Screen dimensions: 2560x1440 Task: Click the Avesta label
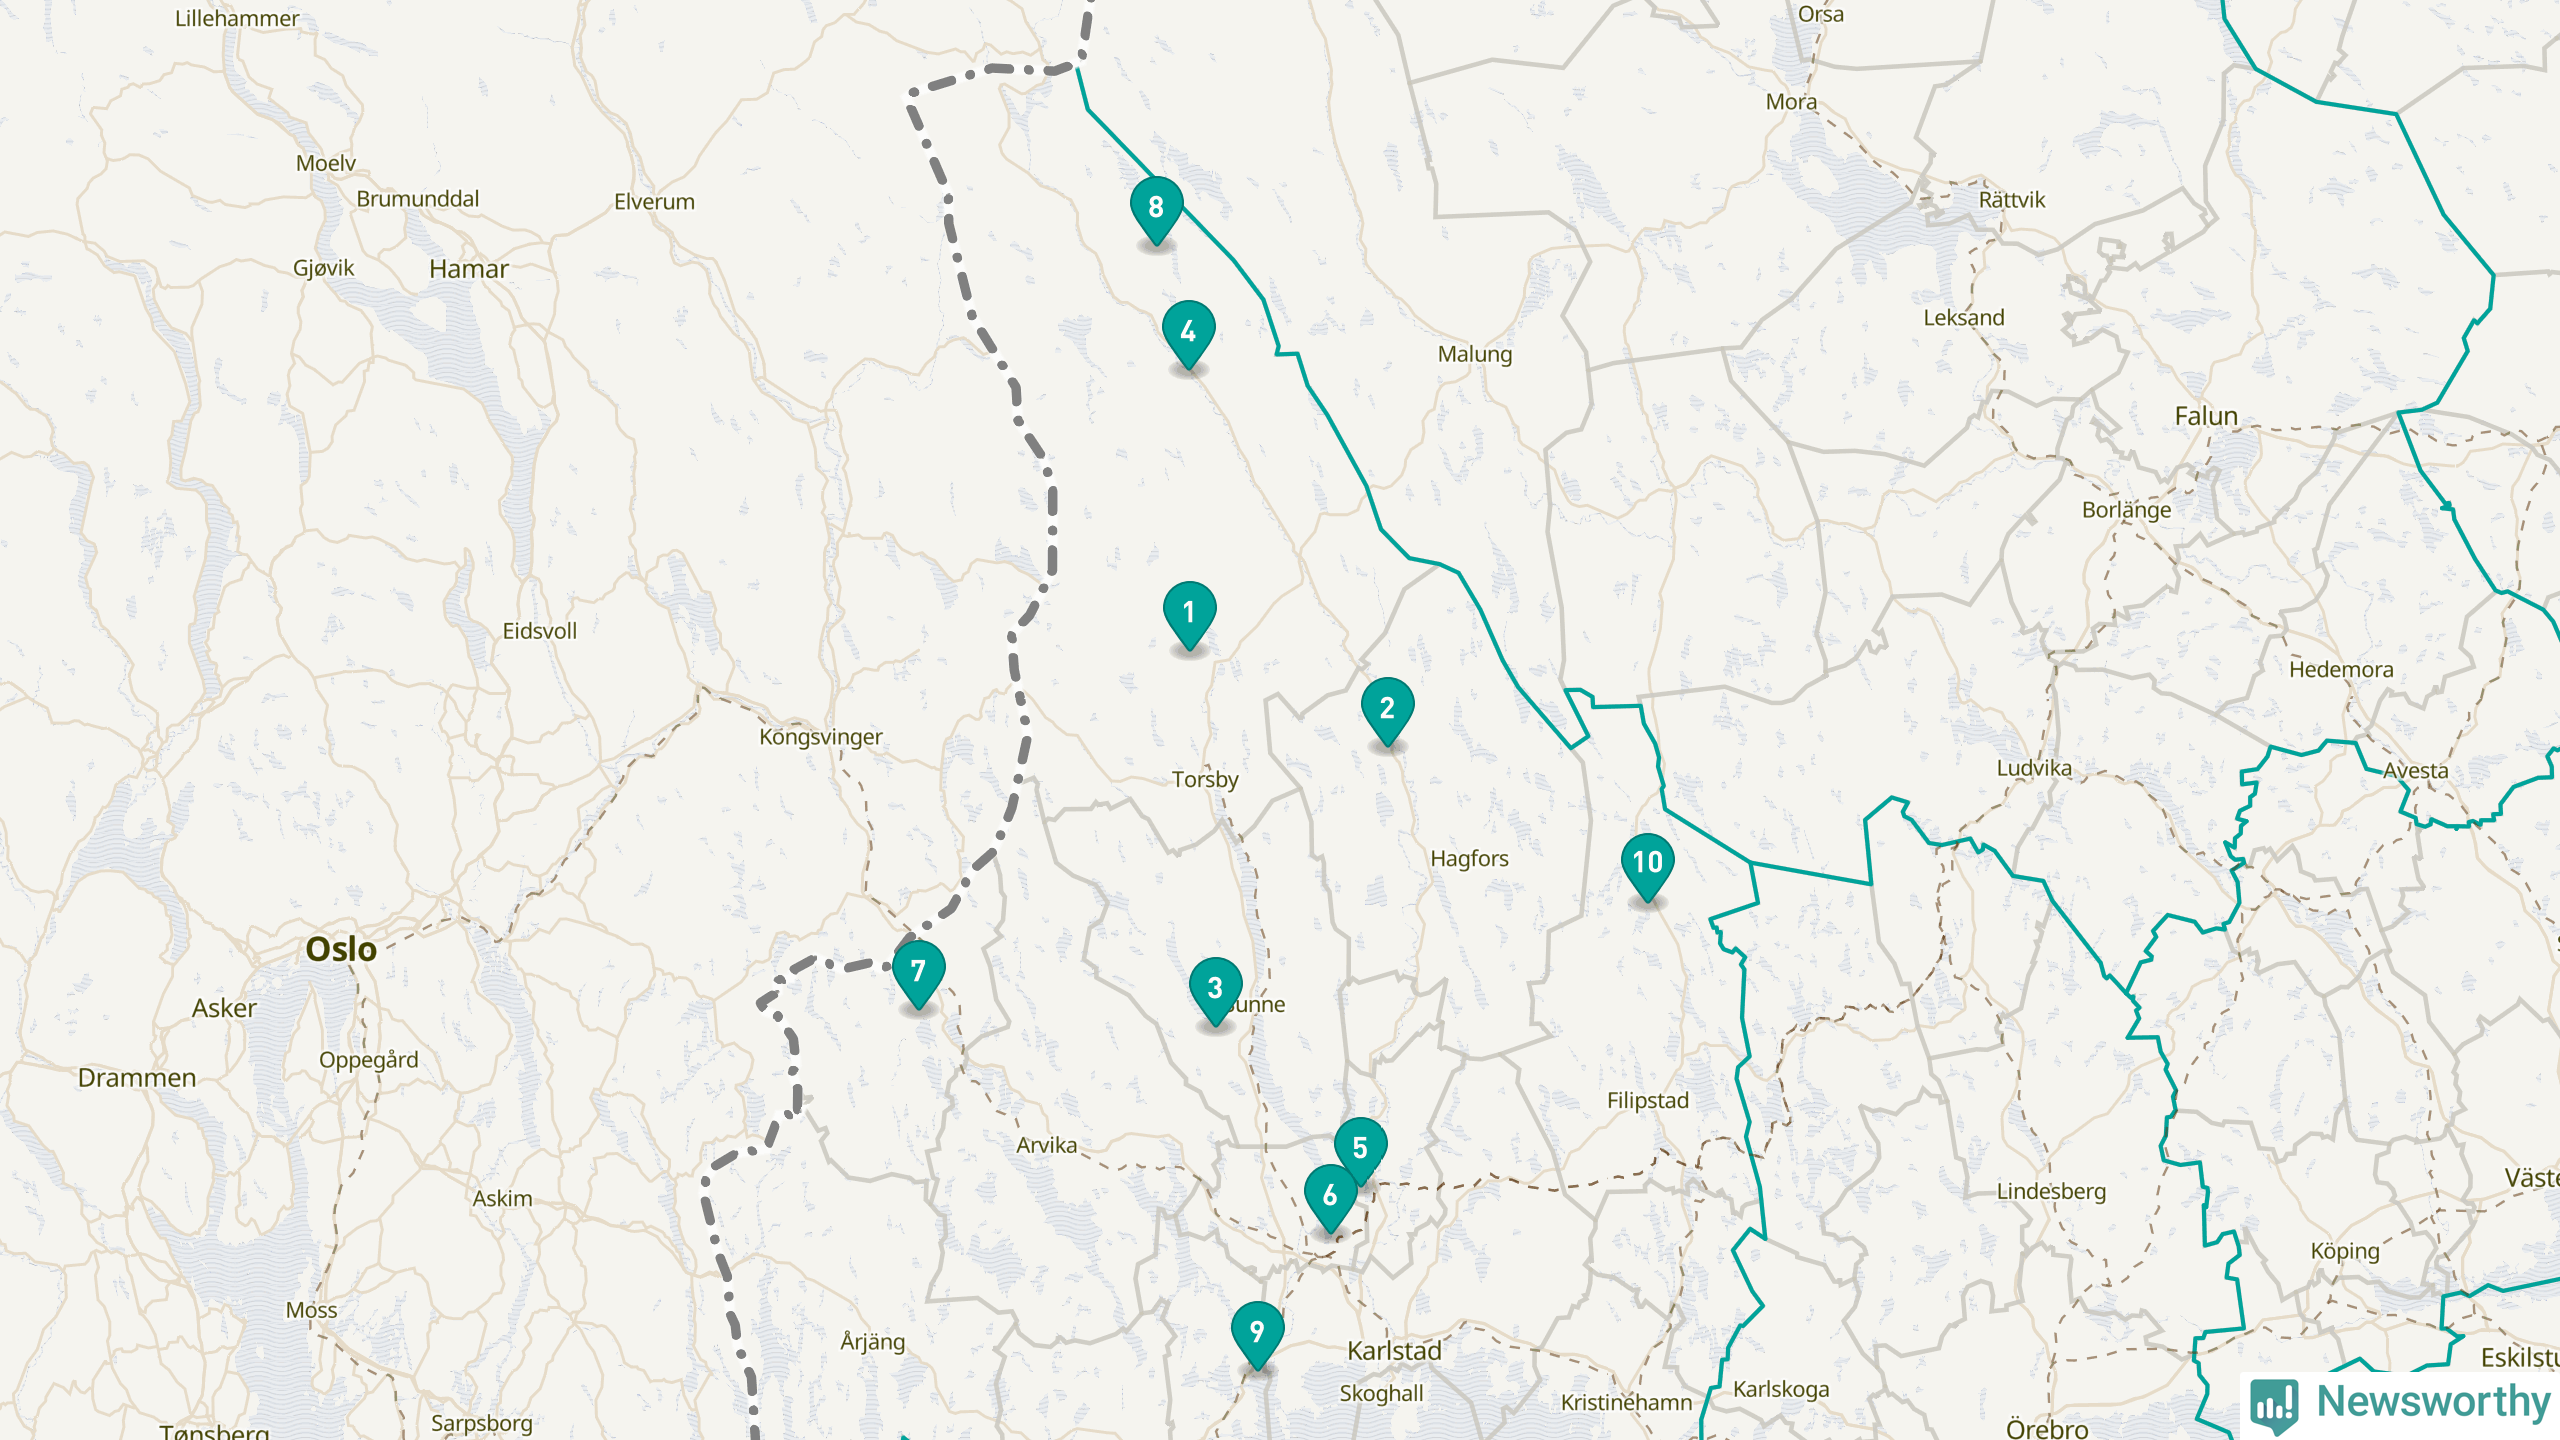2415,771
